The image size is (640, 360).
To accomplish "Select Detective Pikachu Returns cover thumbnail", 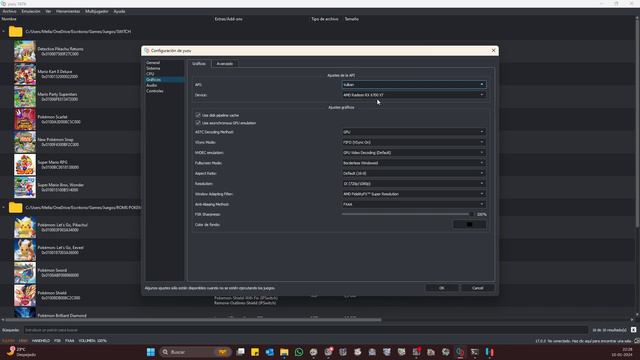I will pyautogui.click(x=25, y=51).
